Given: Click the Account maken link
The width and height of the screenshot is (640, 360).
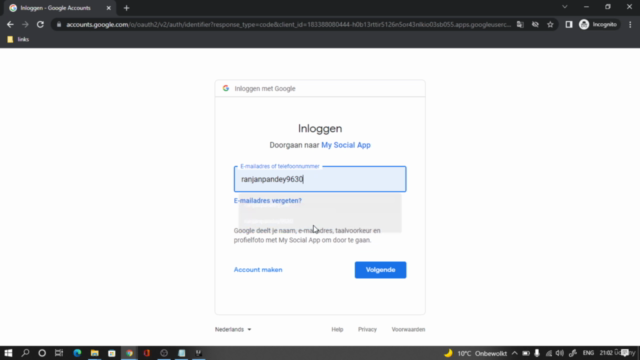Looking at the screenshot, I should coord(258,269).
